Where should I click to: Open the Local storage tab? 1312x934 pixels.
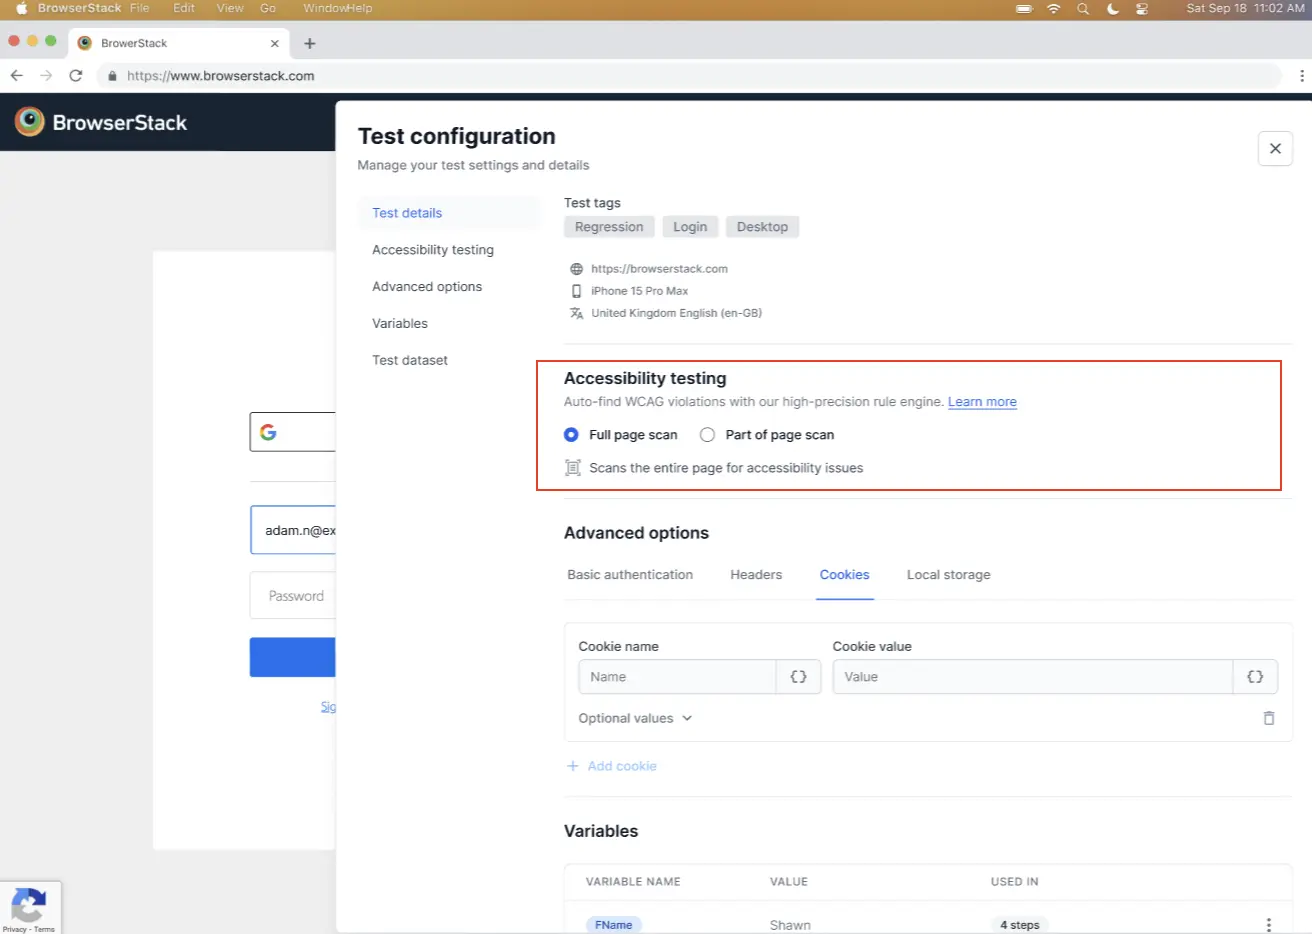coord(948,574)
